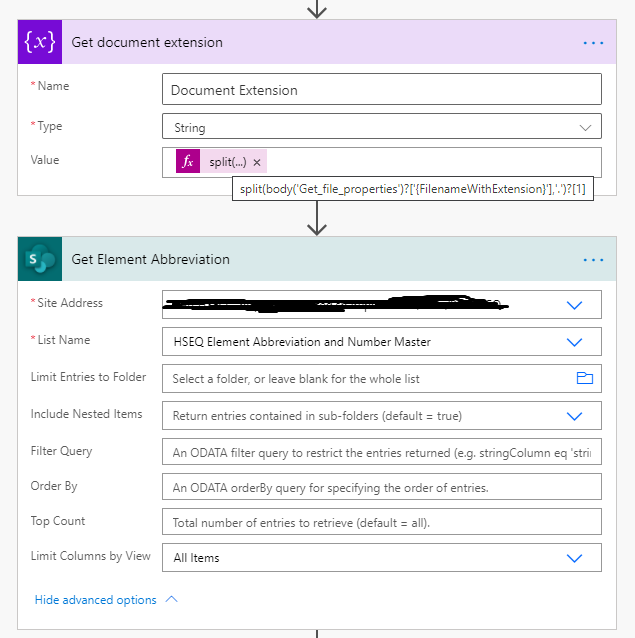635x638 pixels.
Task: Click the List Name label
Action: click(x=64, y=340)
